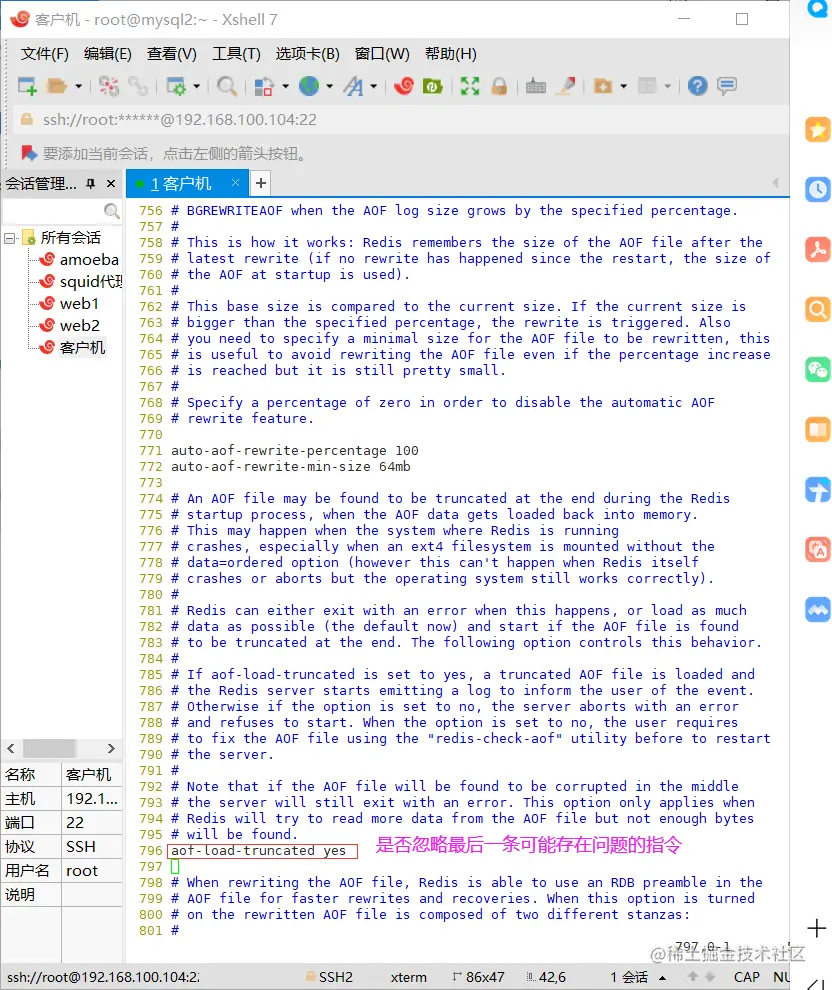
Task: Click the line aof-load-truncated yes
Action: pyautogui.click(x=259, y=850)
